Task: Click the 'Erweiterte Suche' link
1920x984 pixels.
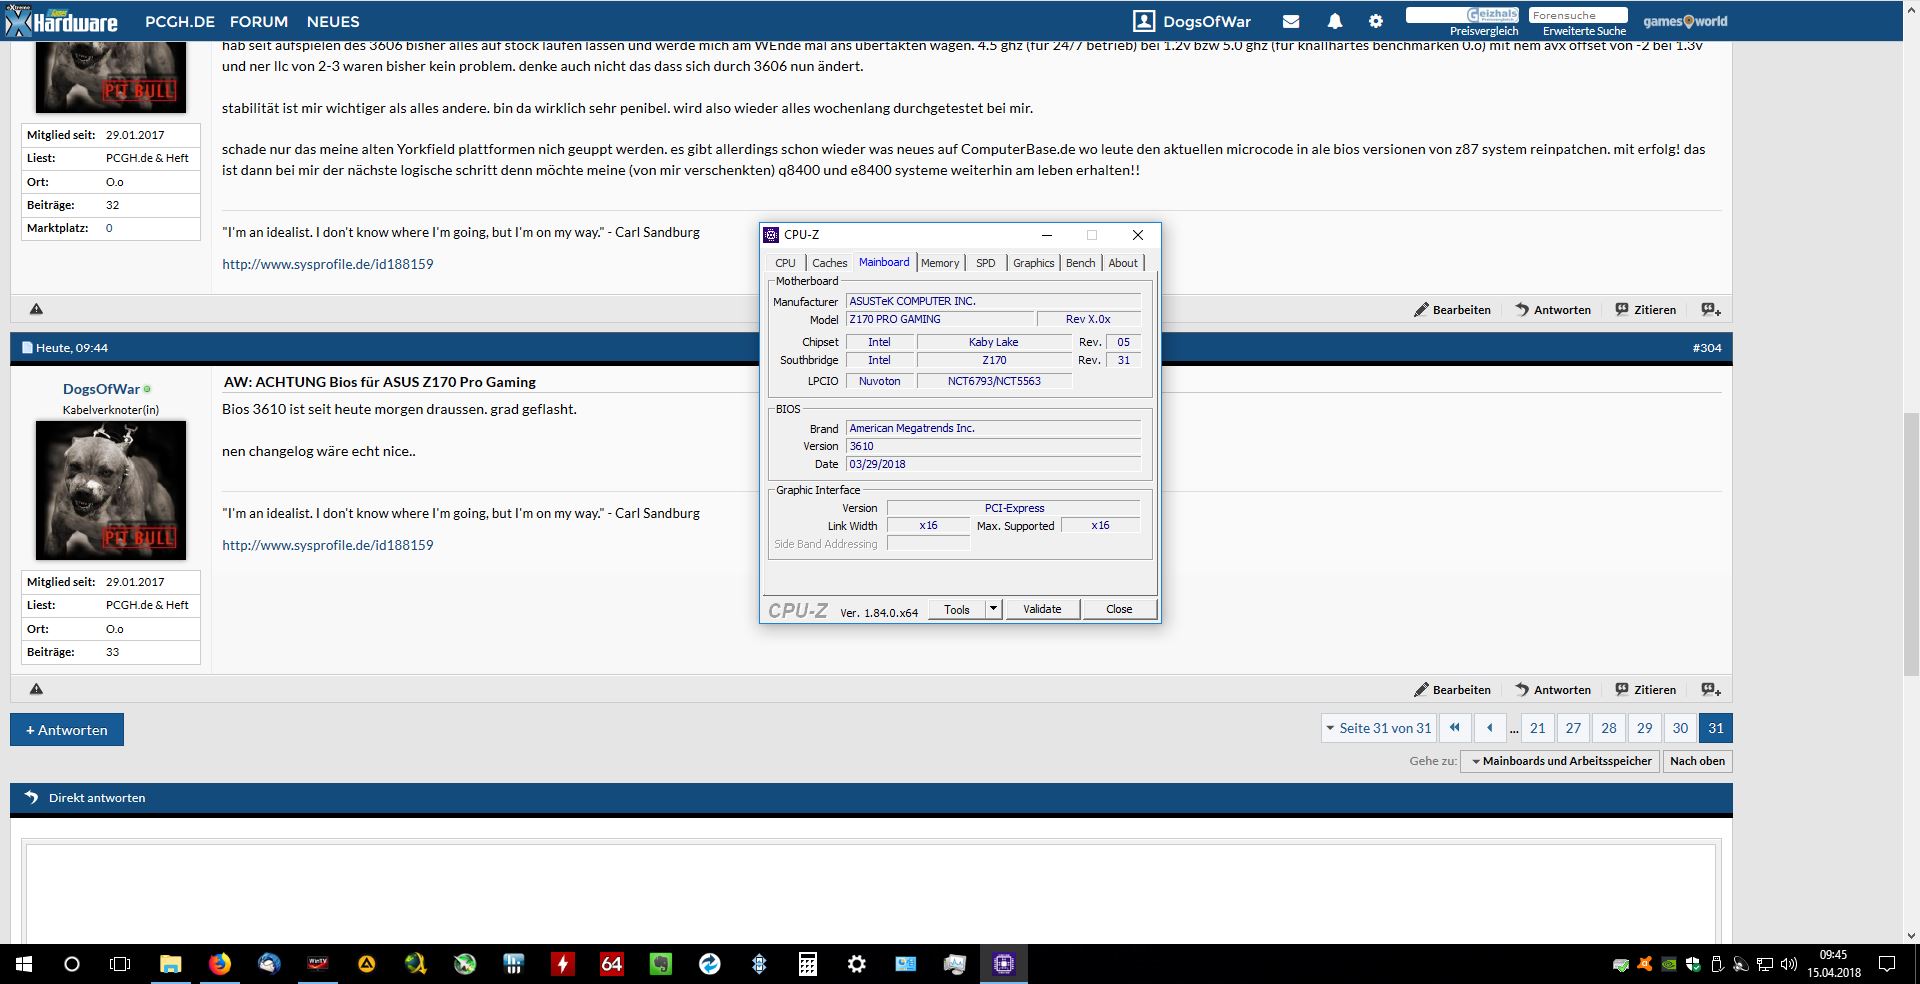Action: coord(1584,31)
